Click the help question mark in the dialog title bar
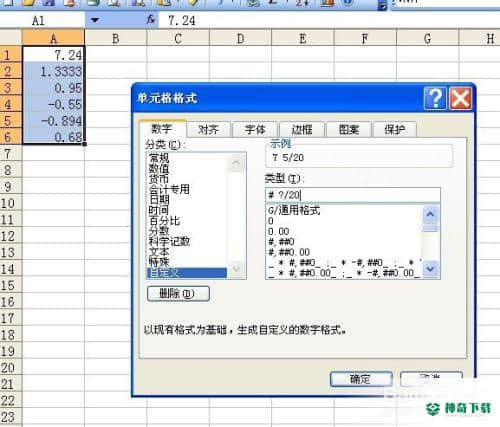This screenshot has width=500, height=427. point(435,98)
